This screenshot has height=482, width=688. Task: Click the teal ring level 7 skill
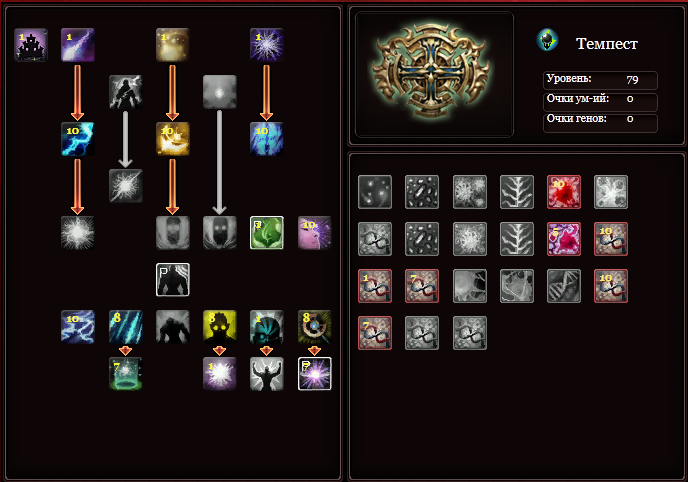click(x=125, y=374)
